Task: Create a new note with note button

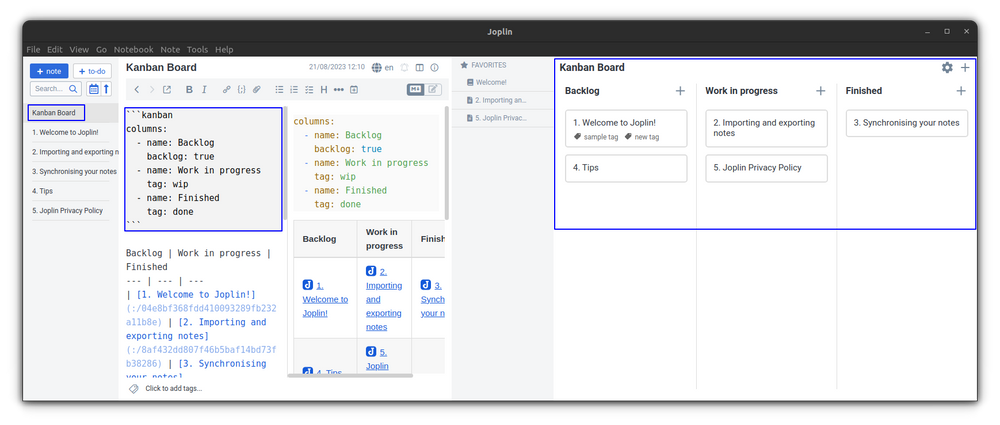Action: click(x=49, y=71)
